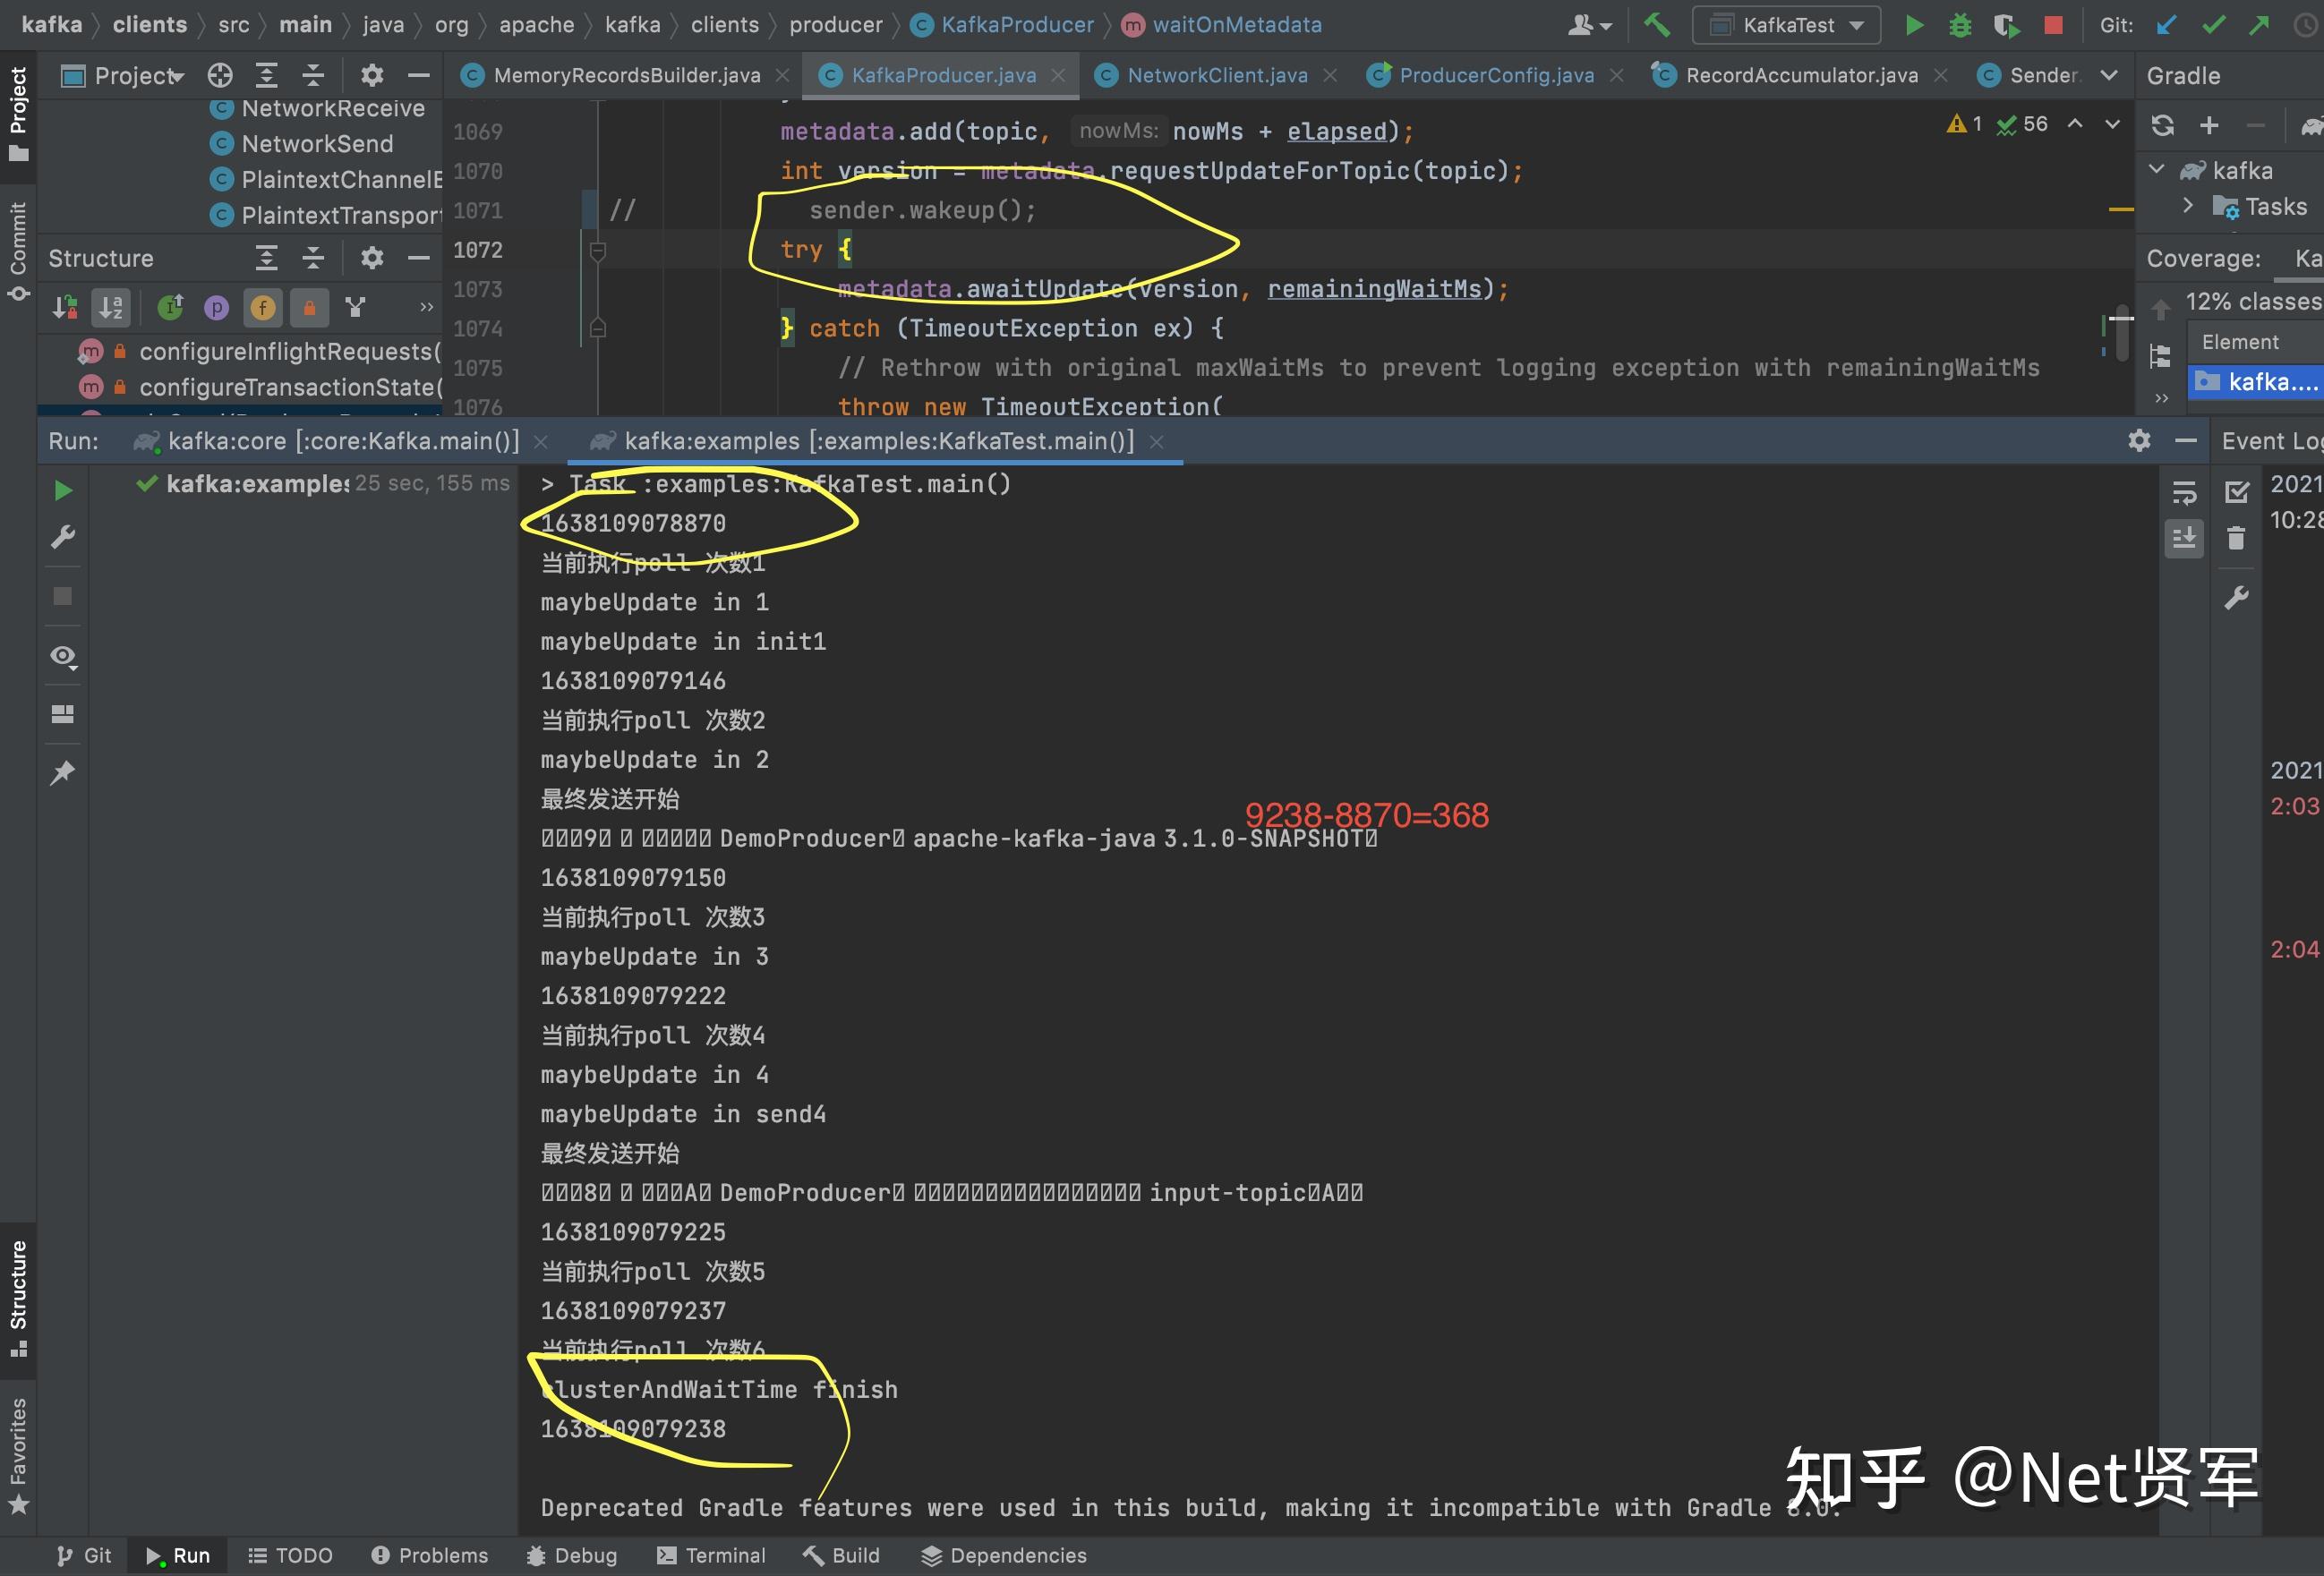The image size is (2324, 1576).
Task: Switch to NetworkClient.java editor tab
Action: 1216,75
